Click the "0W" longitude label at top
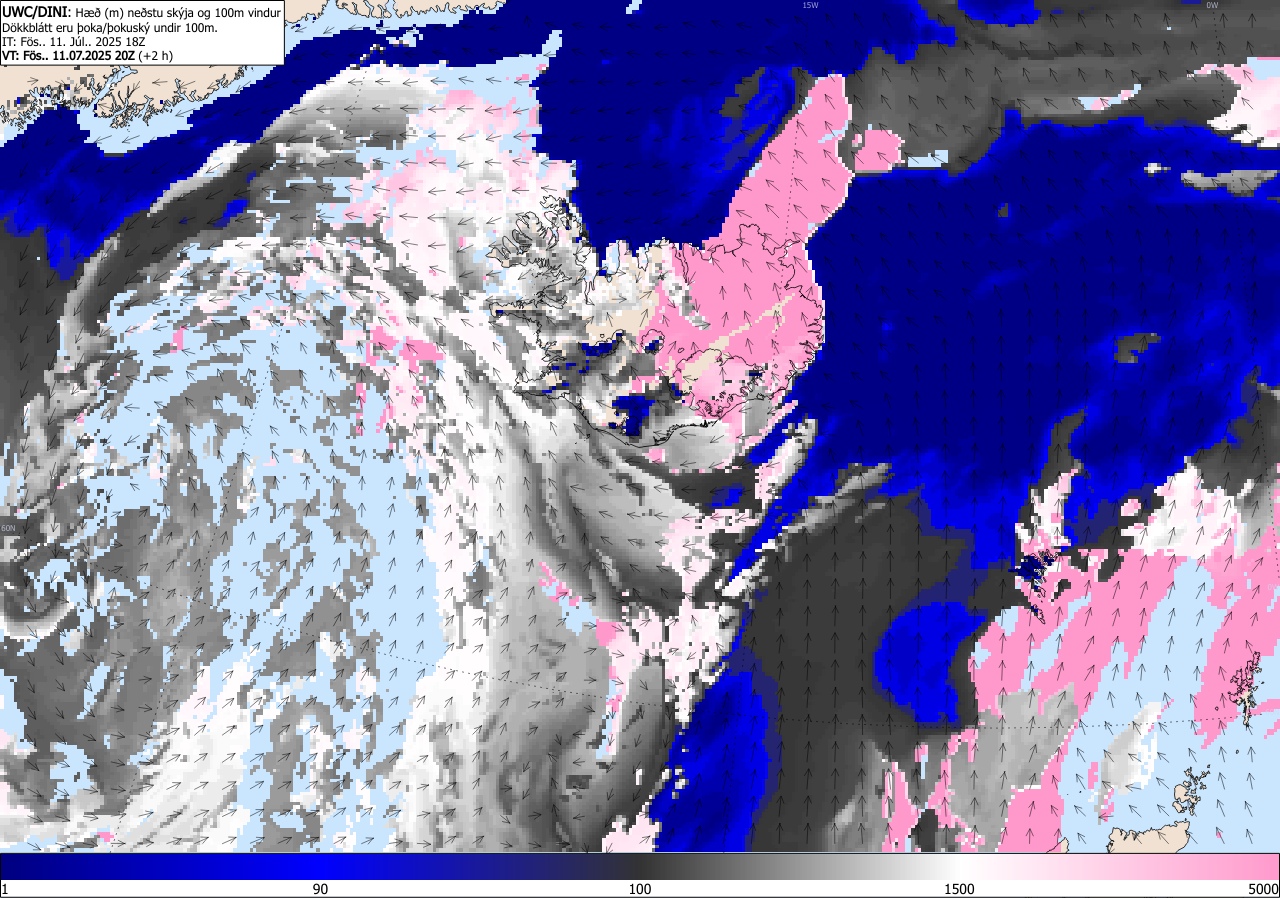This screenshot has height=898, width=1280. click(x=1212, y=5)
